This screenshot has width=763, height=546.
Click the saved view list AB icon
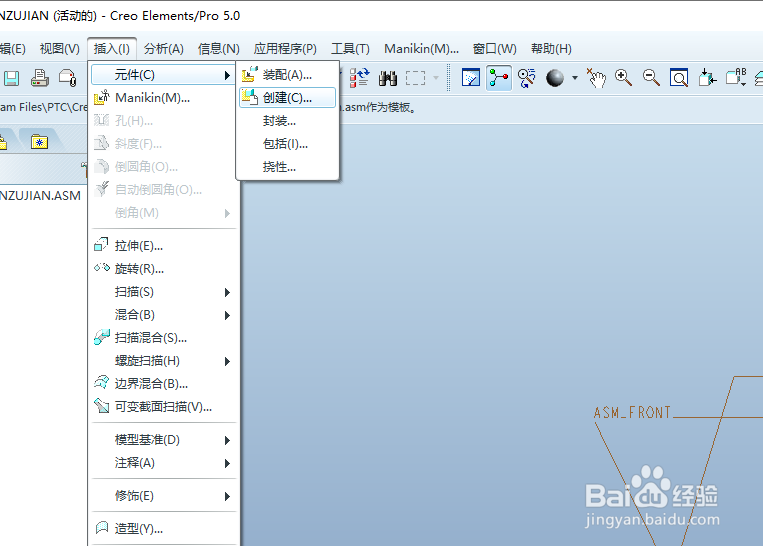coord(736,78)
